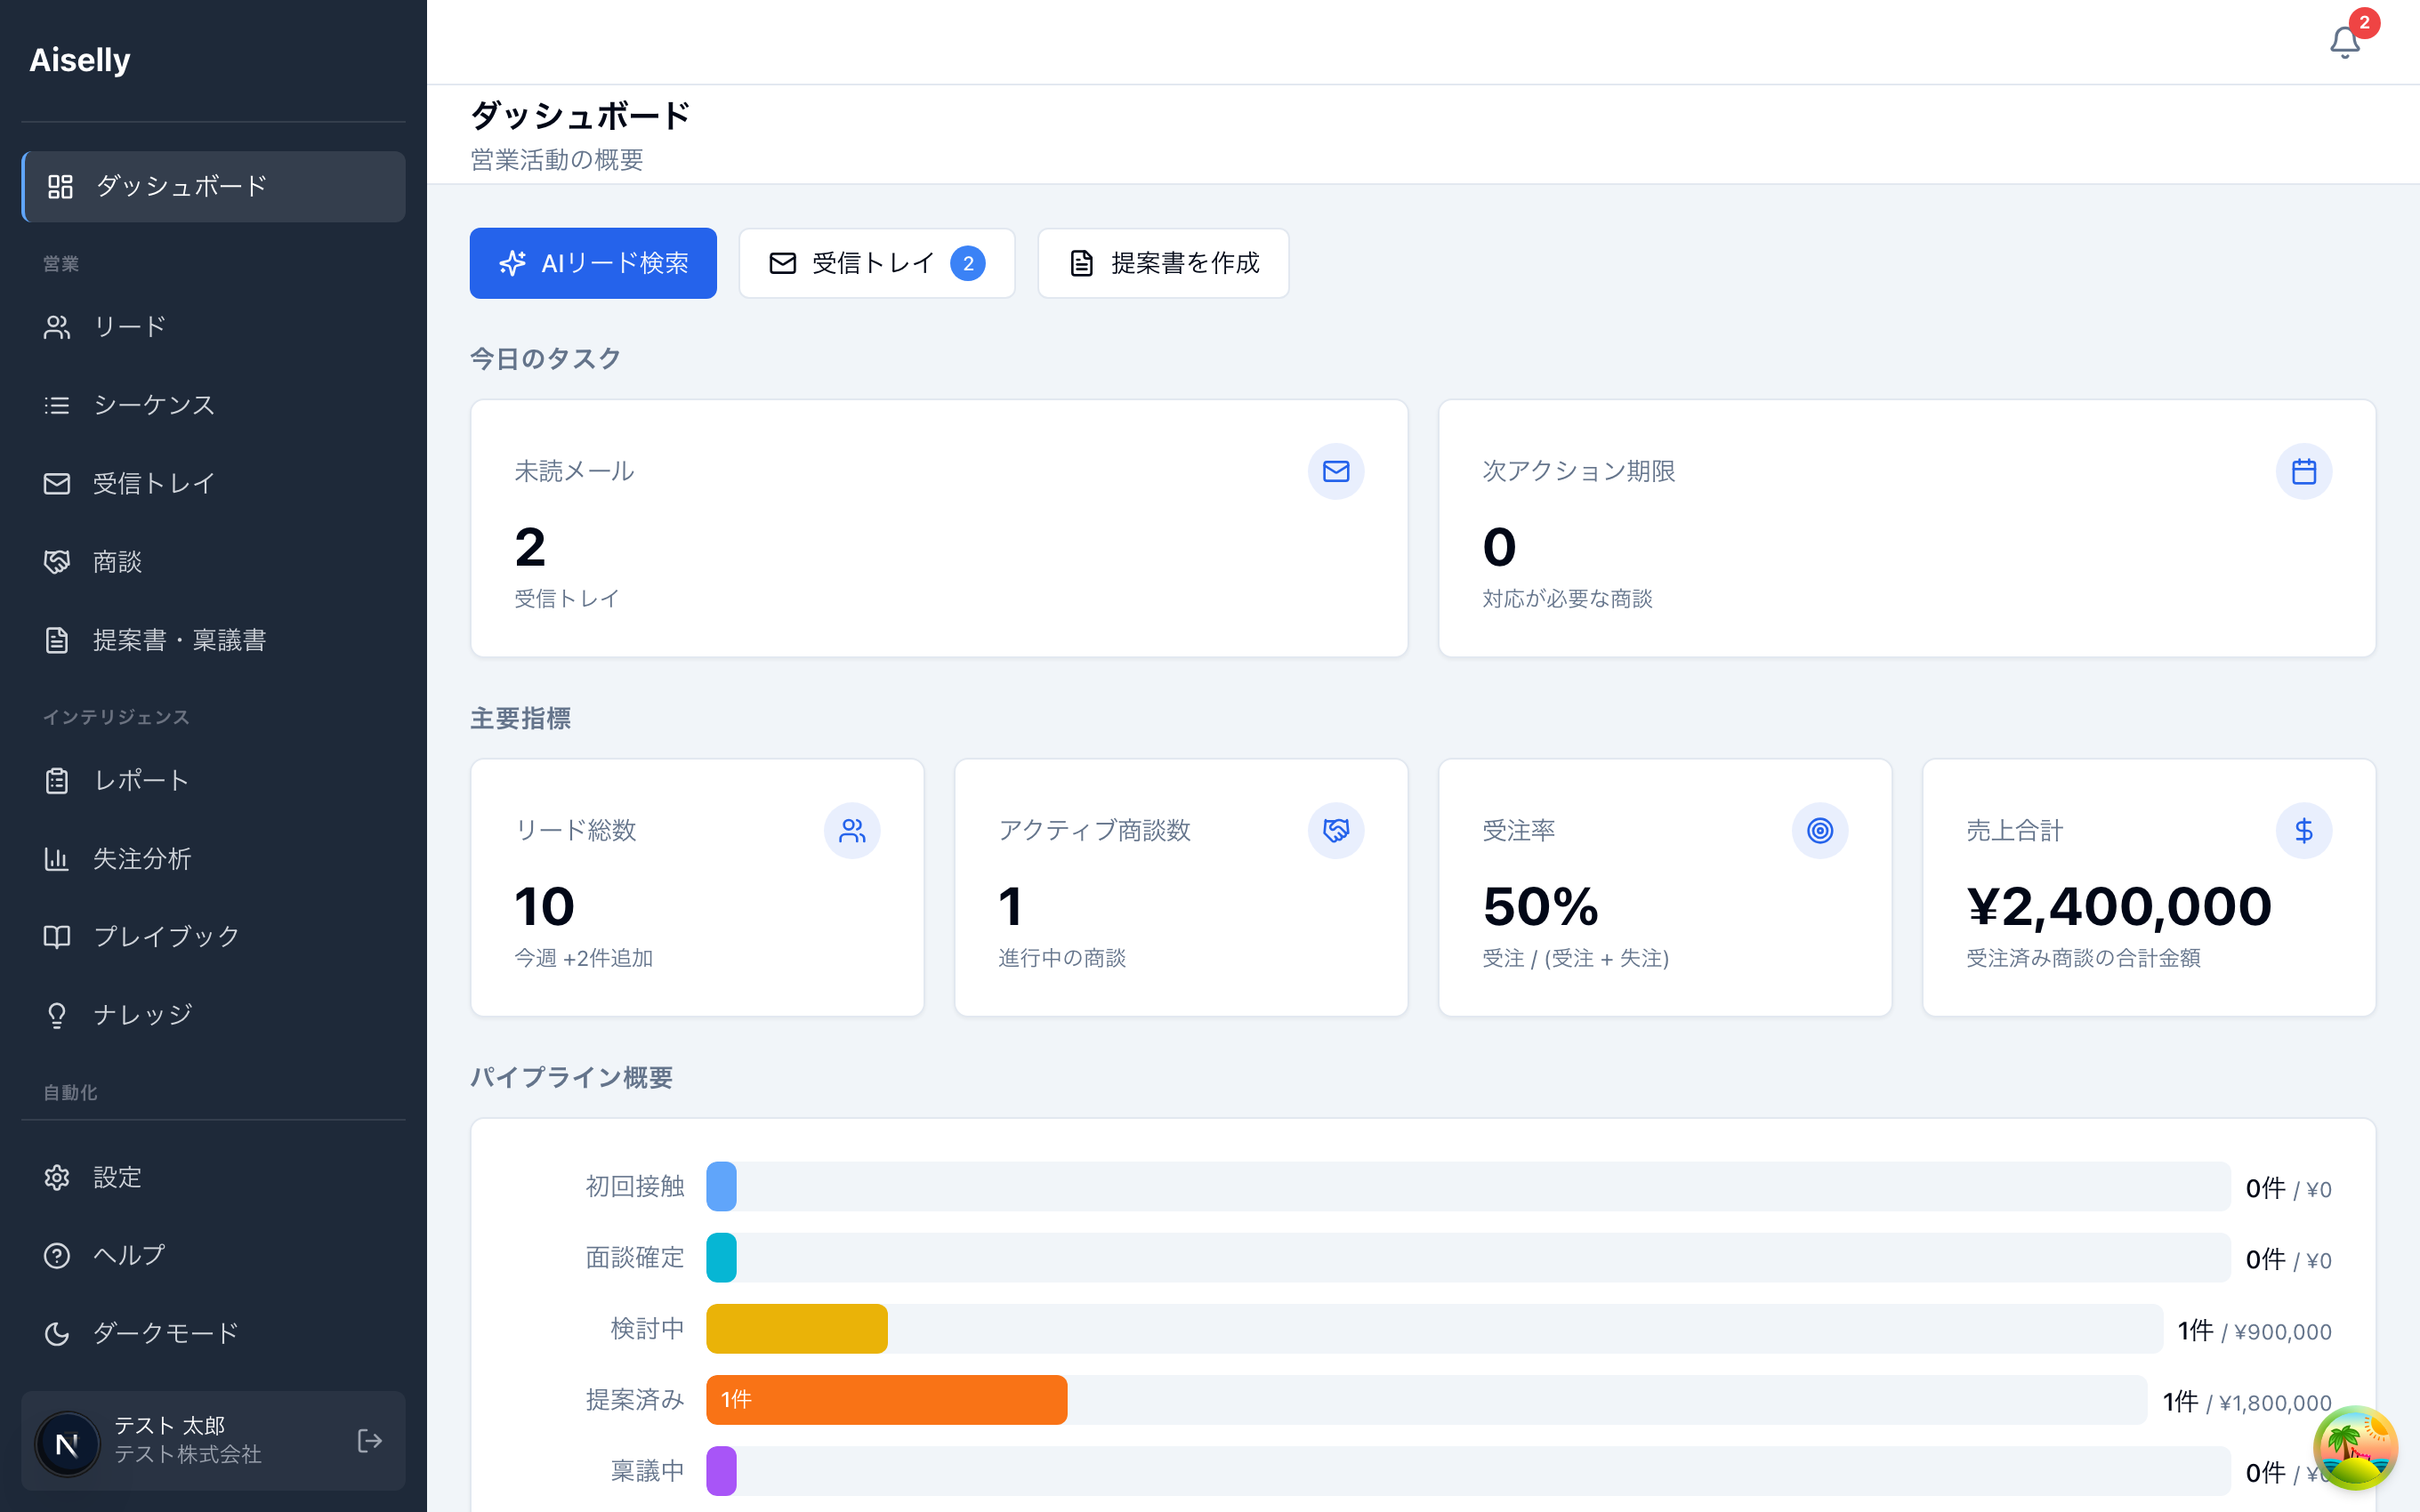The image size is (2420, 1512).
Task: Click the 失注分析 bar chart icon
Action: click(x=57, y=859)
